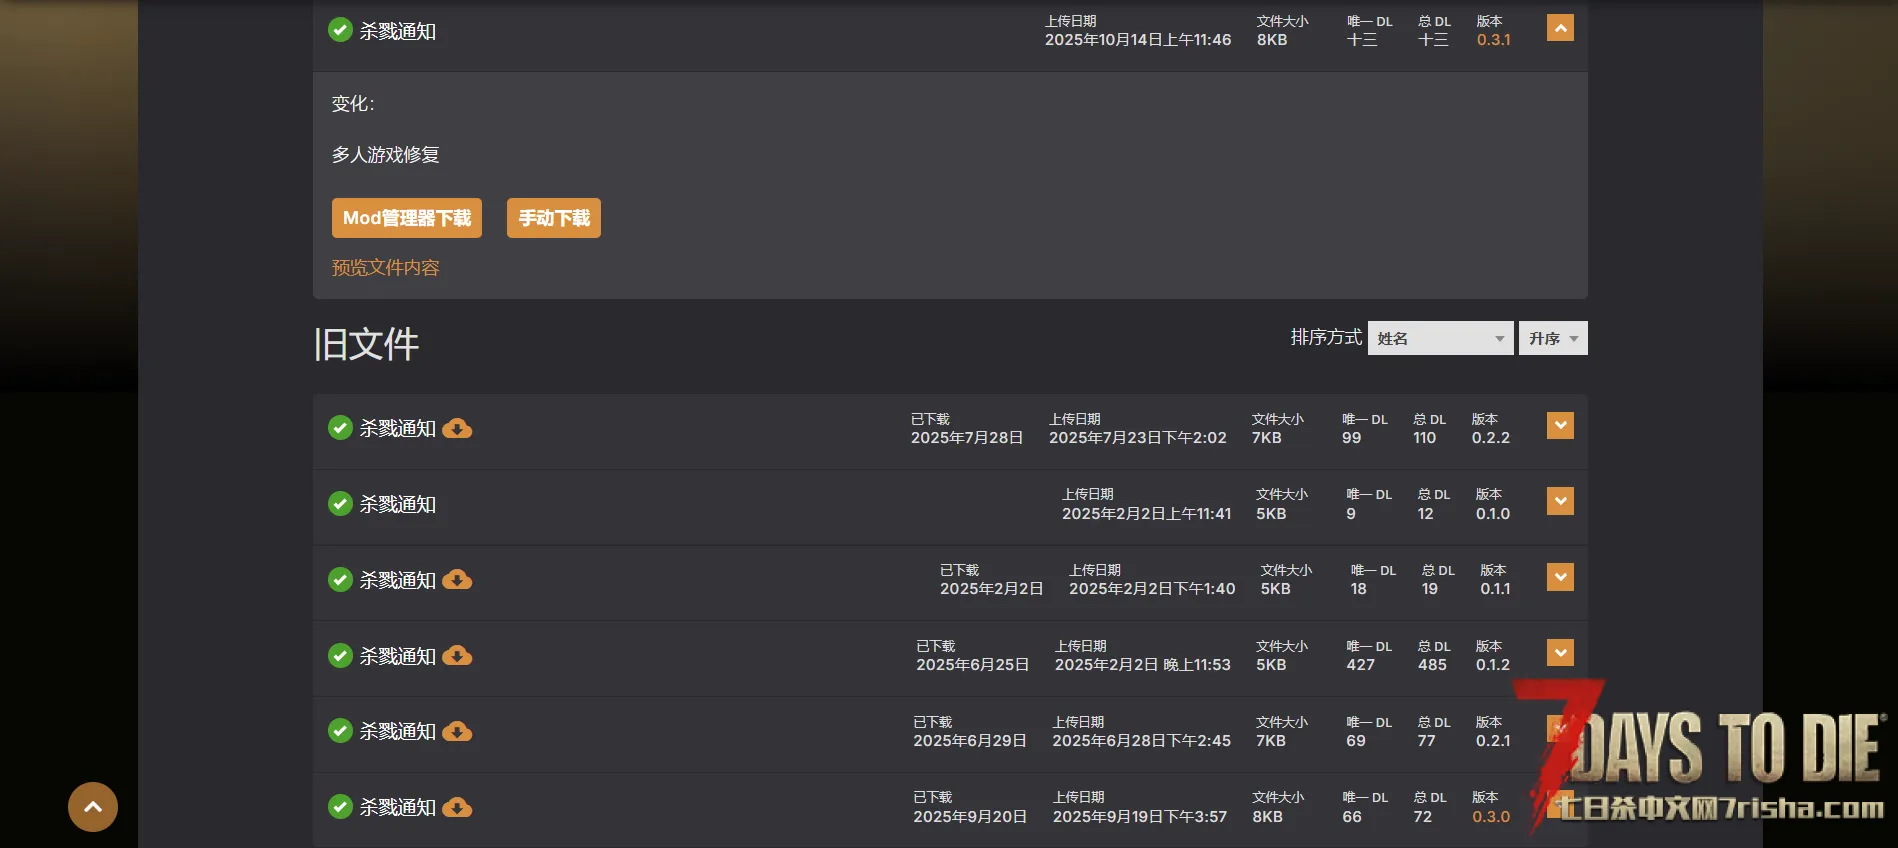The image size is (1898, 848).
Task: Open the 预览文件内容 link
Action: (385, 268)
